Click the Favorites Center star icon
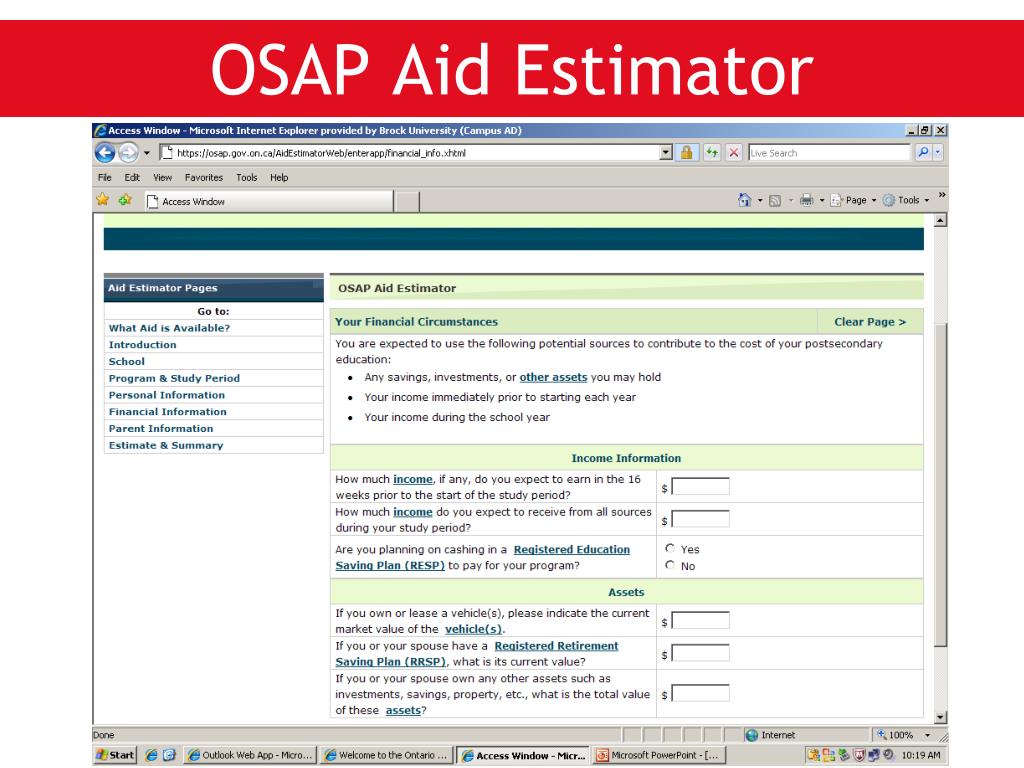The image size is (1024, 768). click(x=103, y=200)
